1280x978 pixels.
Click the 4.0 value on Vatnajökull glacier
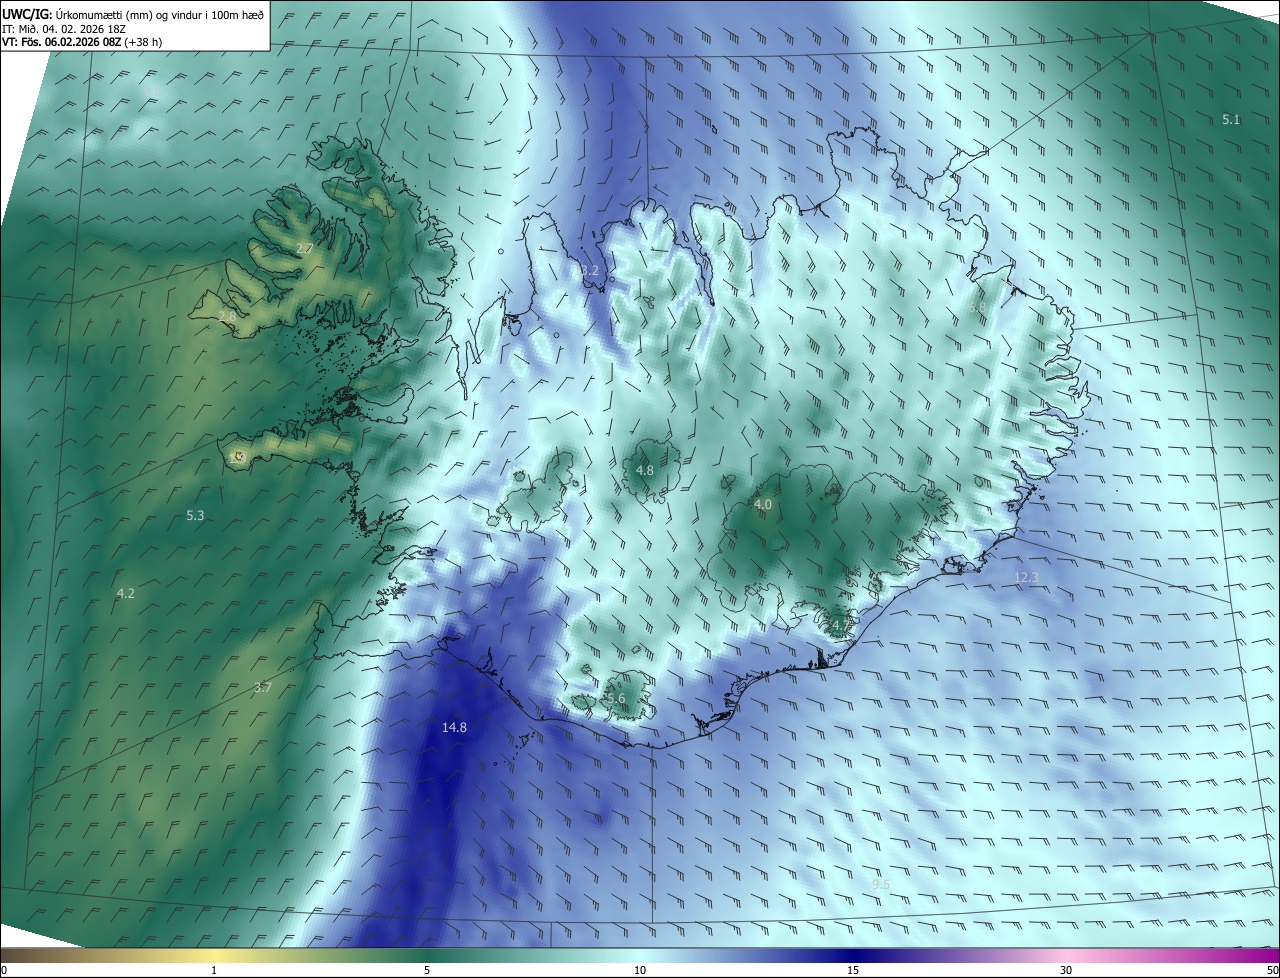click(762, 505)
